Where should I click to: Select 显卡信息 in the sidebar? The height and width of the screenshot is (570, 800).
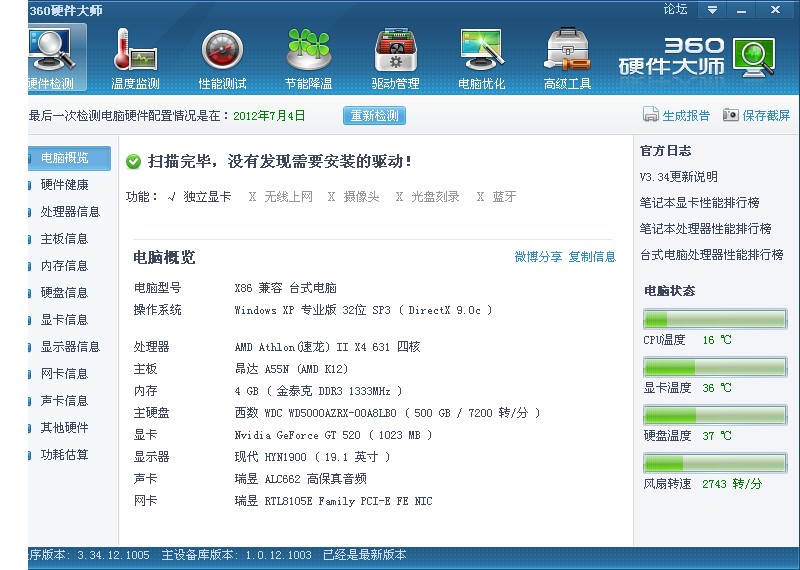pyautogui.click(x=64, y=320)
